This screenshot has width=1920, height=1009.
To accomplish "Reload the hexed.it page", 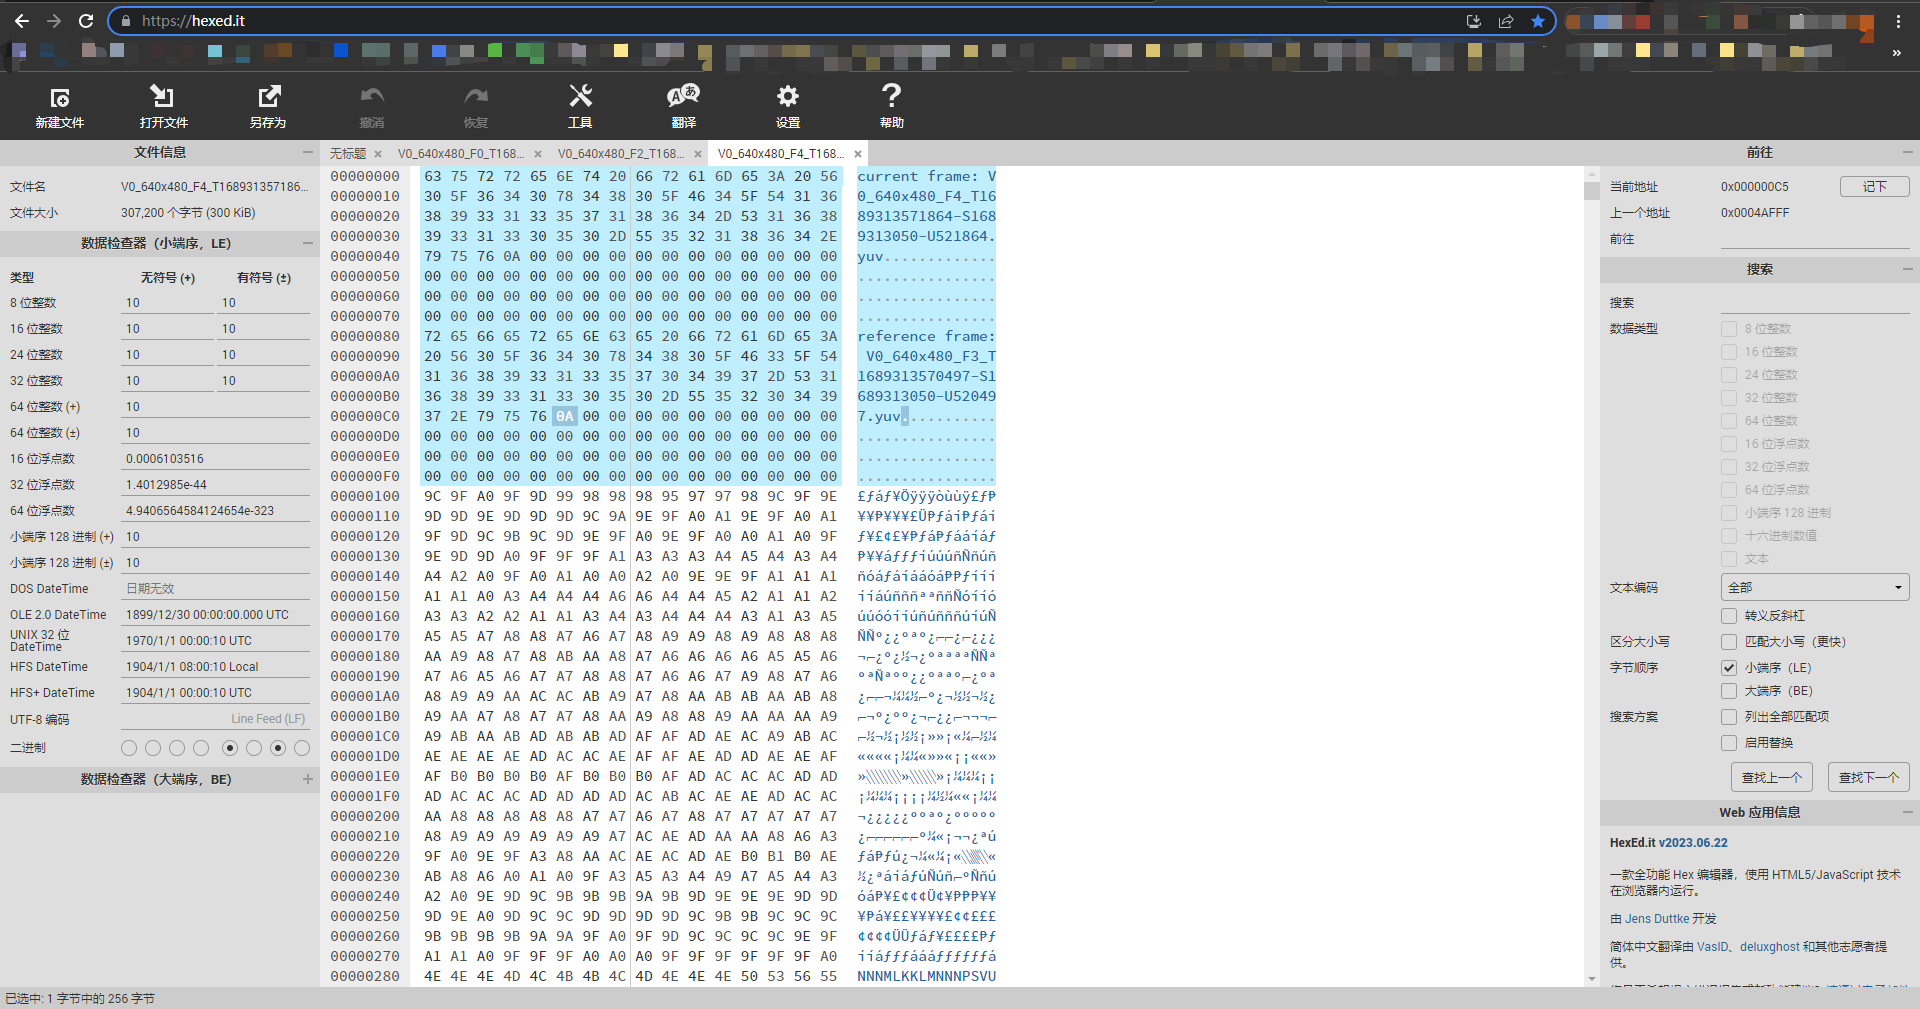I will (x=86, y=21).
